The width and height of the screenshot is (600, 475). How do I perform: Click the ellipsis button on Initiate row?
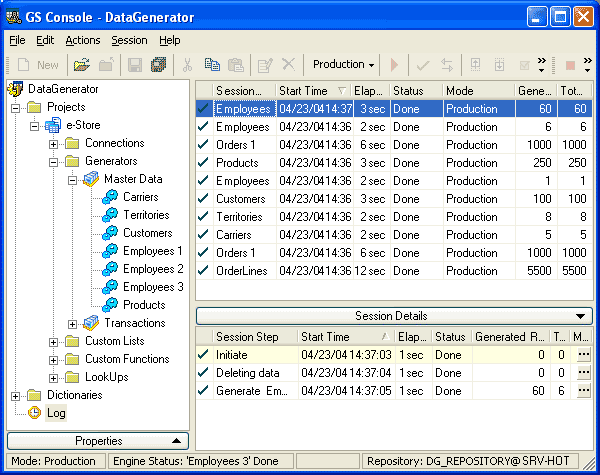(x=583, y=355)
